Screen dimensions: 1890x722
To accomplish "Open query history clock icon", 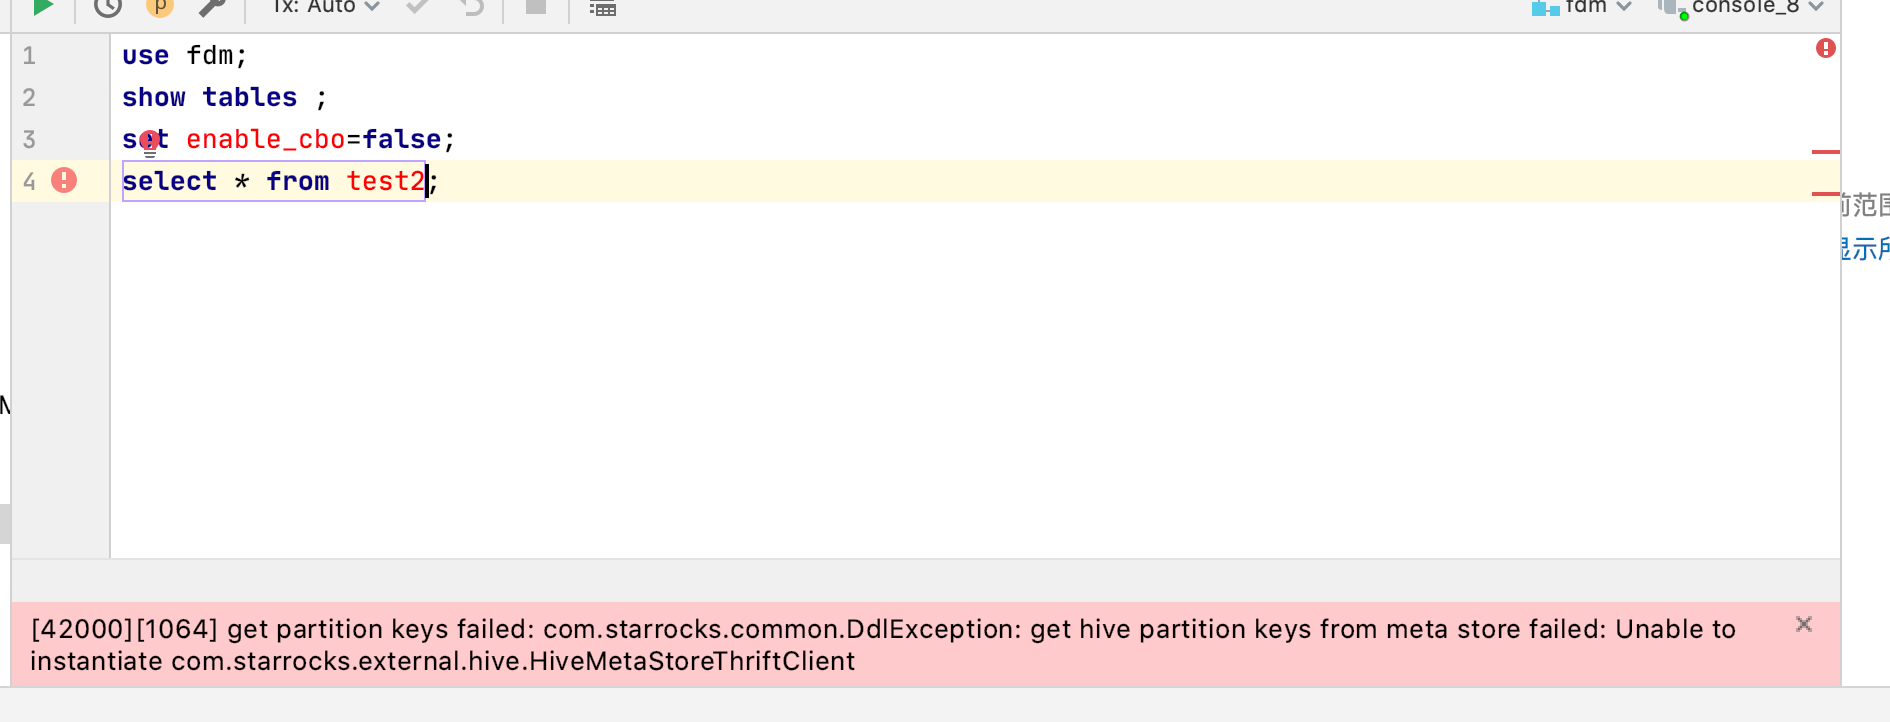I will (108, 7).
